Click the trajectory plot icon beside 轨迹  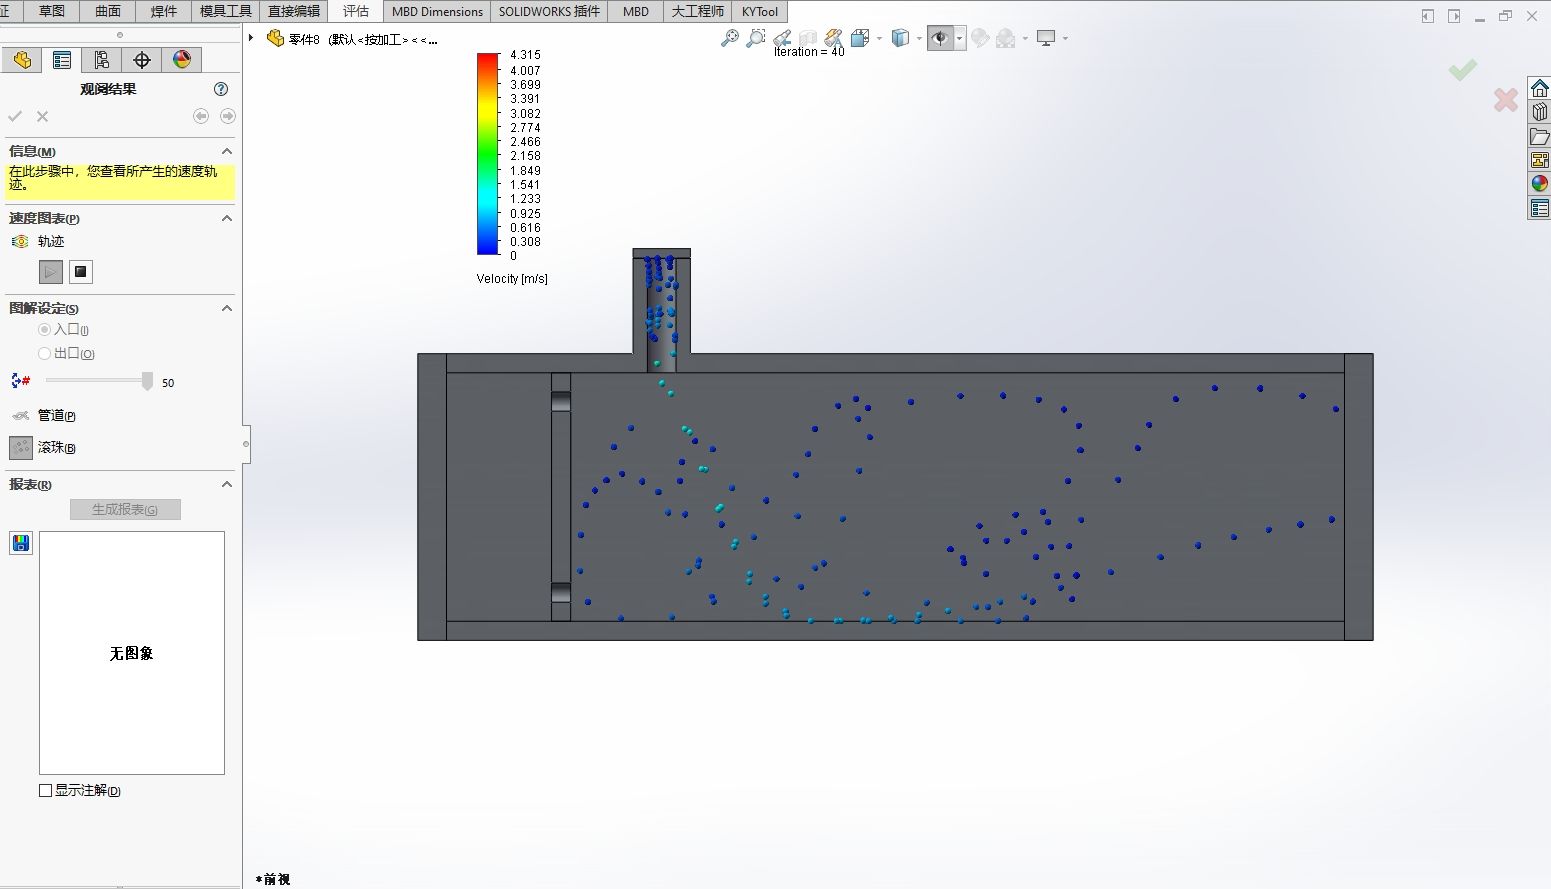tap(20, 241)
